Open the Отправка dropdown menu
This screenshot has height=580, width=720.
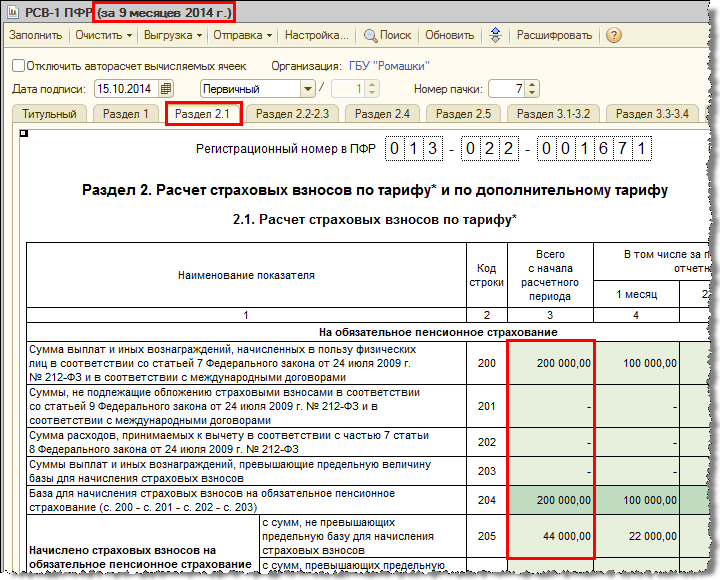242,35
